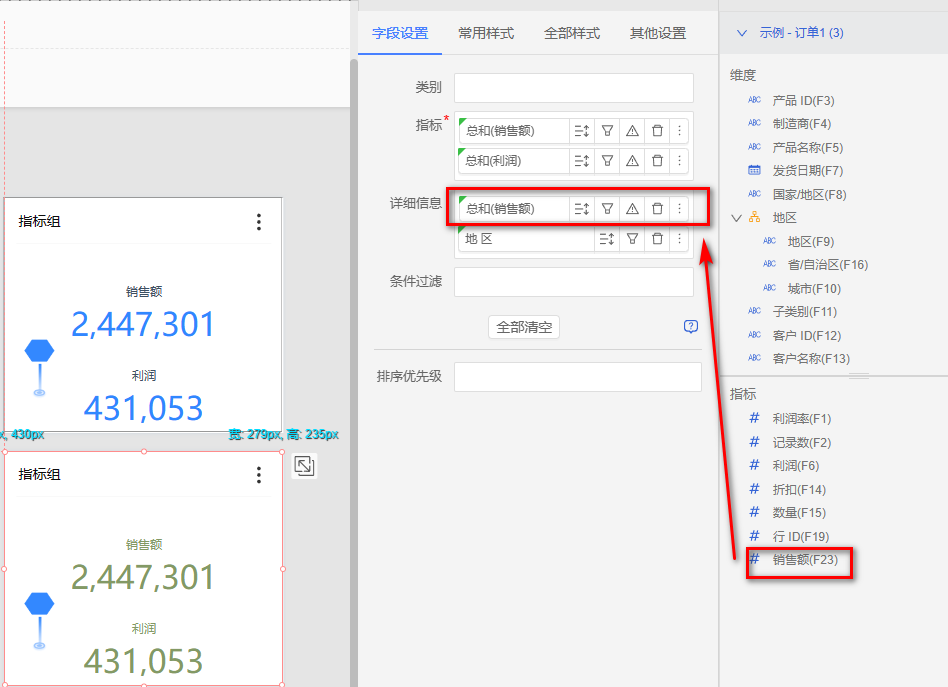Switch to the 常用样式 tab
Screen dimensions: 948x687
click(486, 33)
